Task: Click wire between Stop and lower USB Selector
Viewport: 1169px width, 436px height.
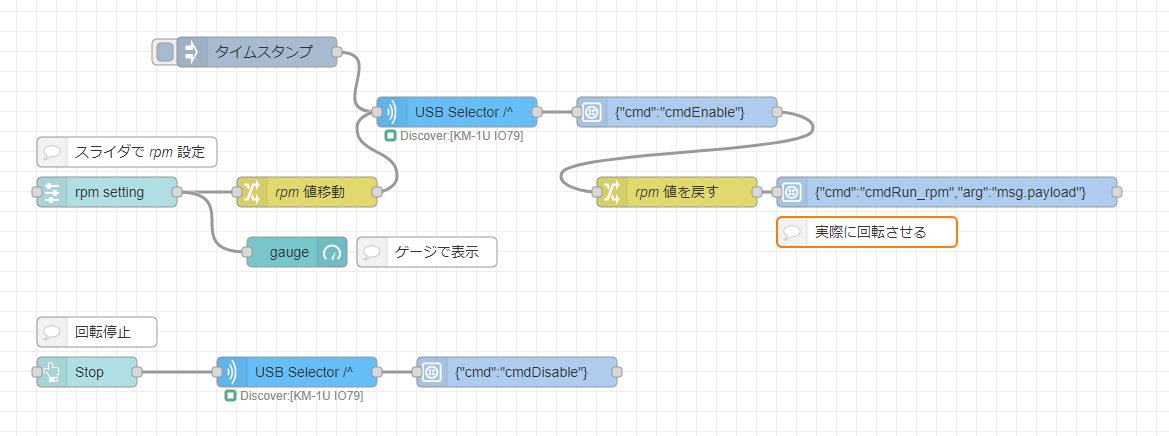Action: pyautogui.click(x=177, y=372)
